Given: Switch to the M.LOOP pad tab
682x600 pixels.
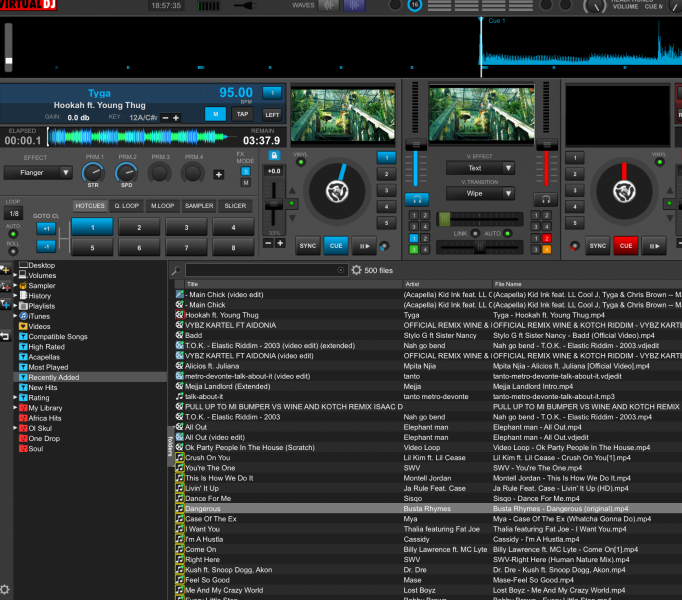Looking at the screenshot, I should 163,206.
